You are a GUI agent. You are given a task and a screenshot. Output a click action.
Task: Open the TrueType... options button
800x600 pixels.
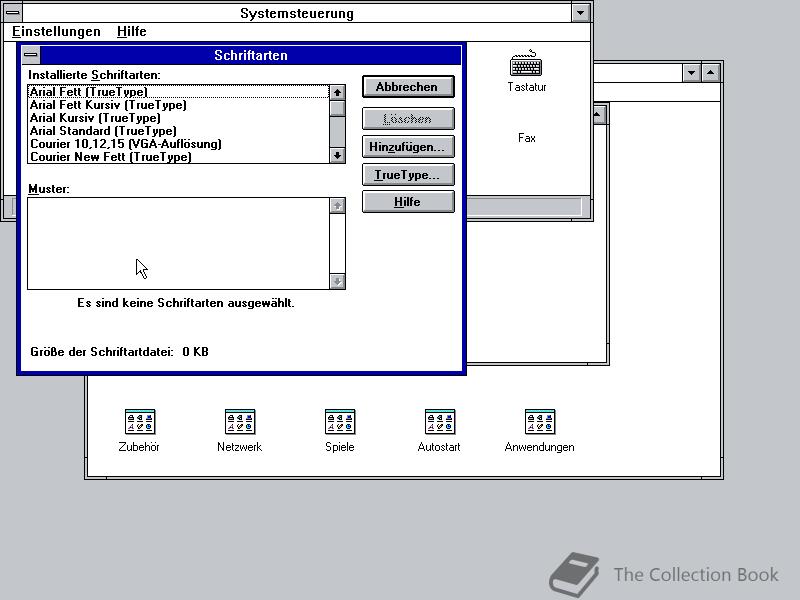tap(408, 175)
